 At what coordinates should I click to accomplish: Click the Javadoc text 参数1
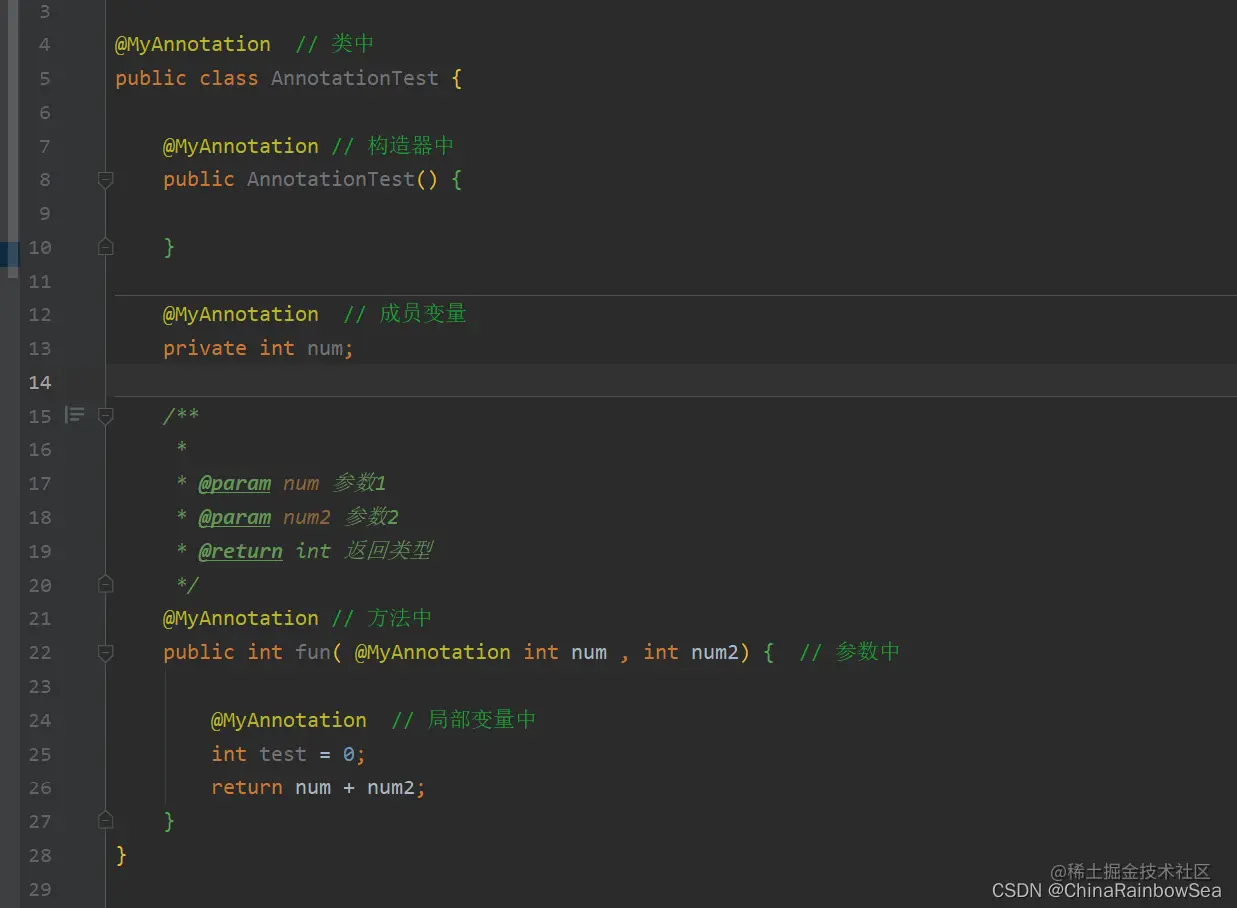(360, 483)
